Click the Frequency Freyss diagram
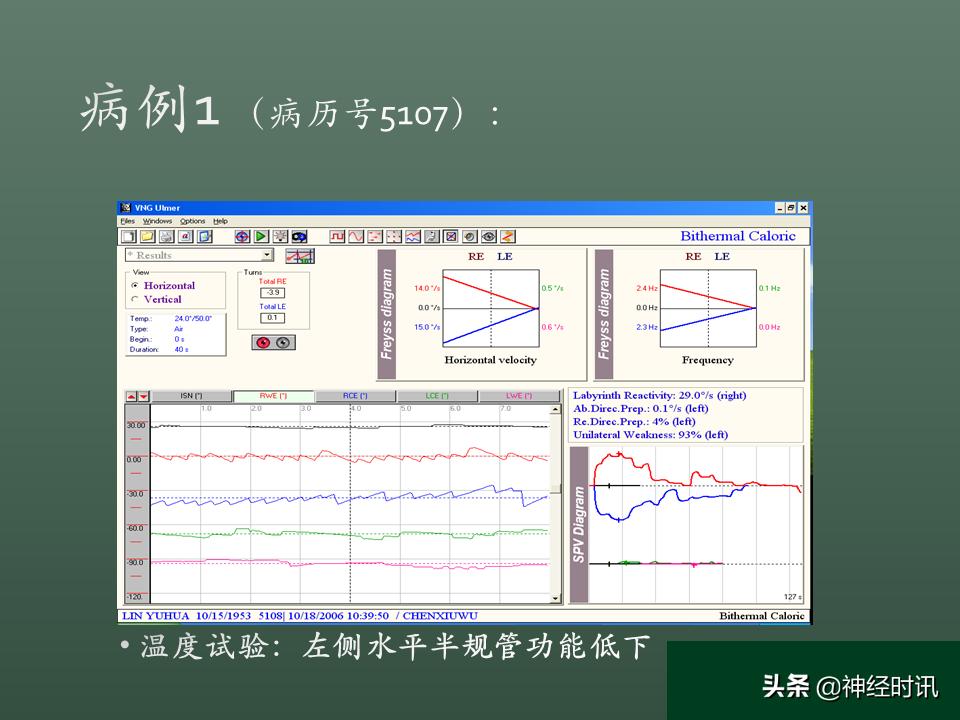Screen dimensions: 960x720 tap(708, 309)
